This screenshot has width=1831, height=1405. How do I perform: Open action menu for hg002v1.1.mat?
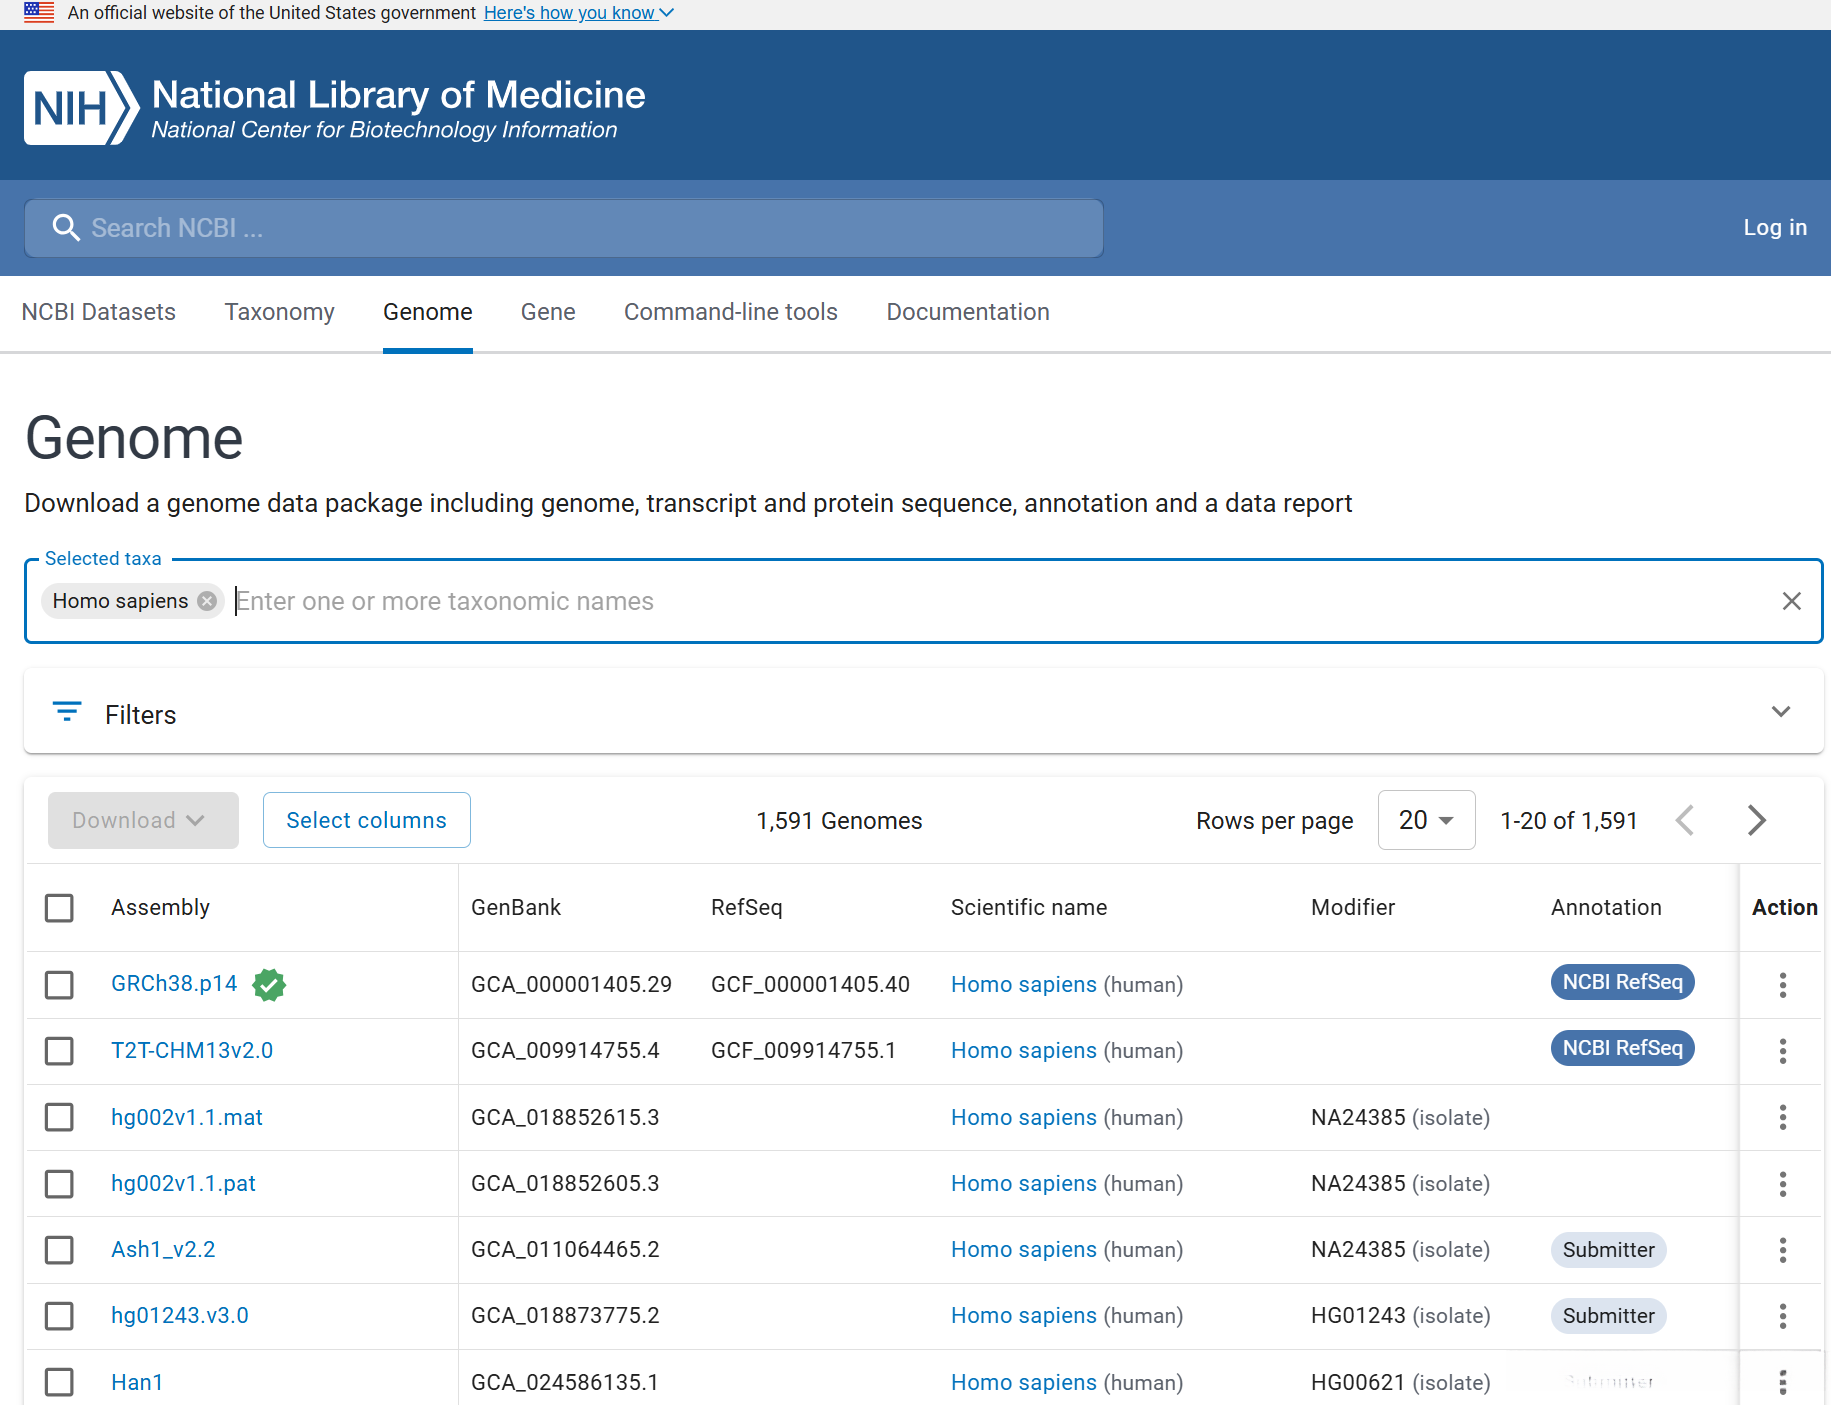click(x=1783, y=1117)
